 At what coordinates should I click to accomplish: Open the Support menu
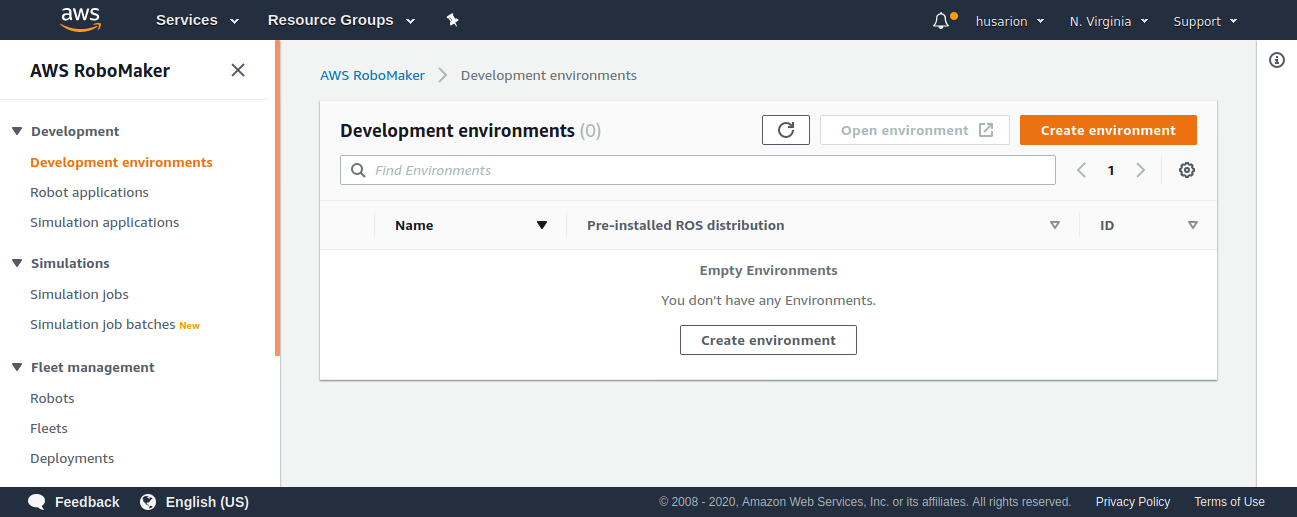pyautogui.click(x=1205, y=21)
